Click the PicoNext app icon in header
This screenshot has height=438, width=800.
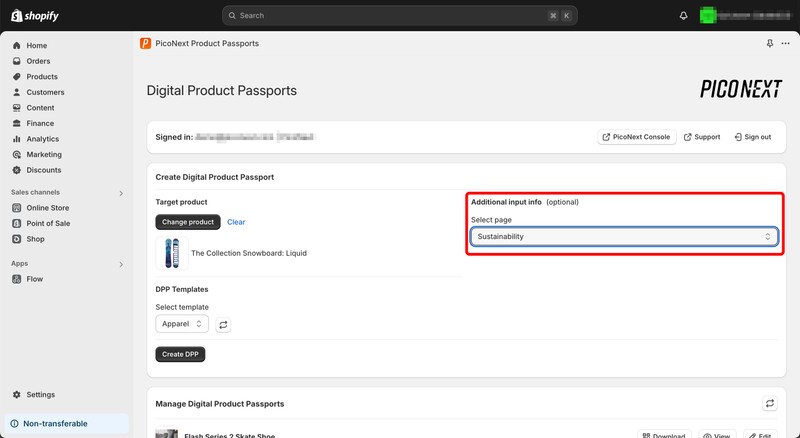(x=146, y=44)
